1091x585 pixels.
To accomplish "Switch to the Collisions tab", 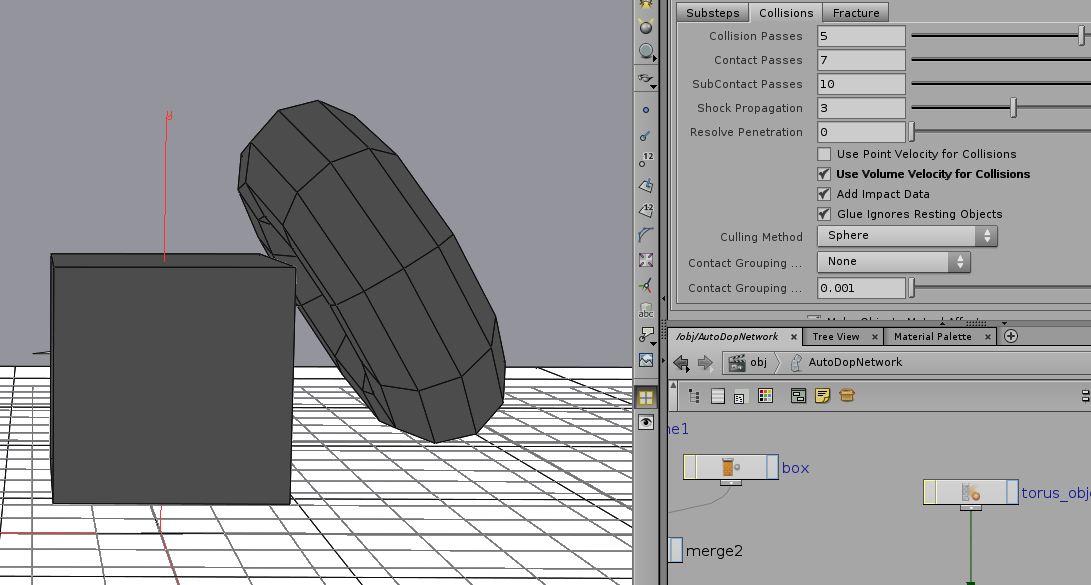I will 786,13.
